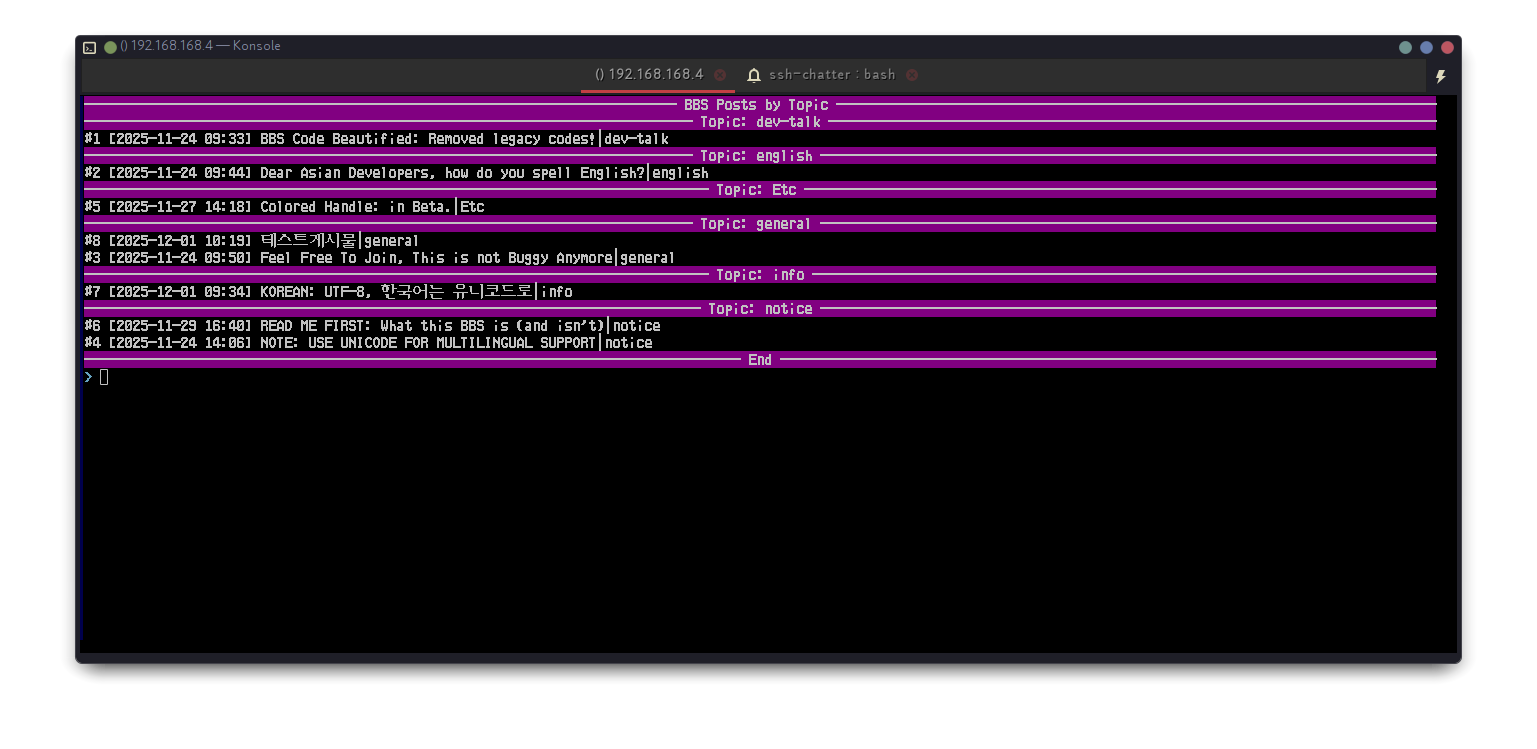The height and width of the screenshot is (749, 1537).
Task: Maximize the Konsole window
Action: (1426, 47)
